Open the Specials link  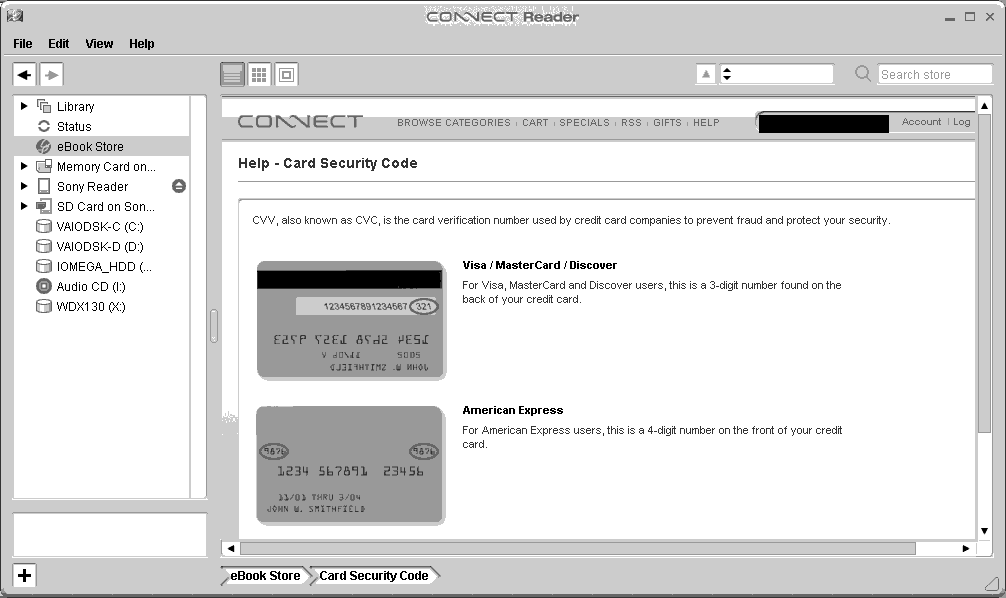pyautogui.click(x=584, y=123)
